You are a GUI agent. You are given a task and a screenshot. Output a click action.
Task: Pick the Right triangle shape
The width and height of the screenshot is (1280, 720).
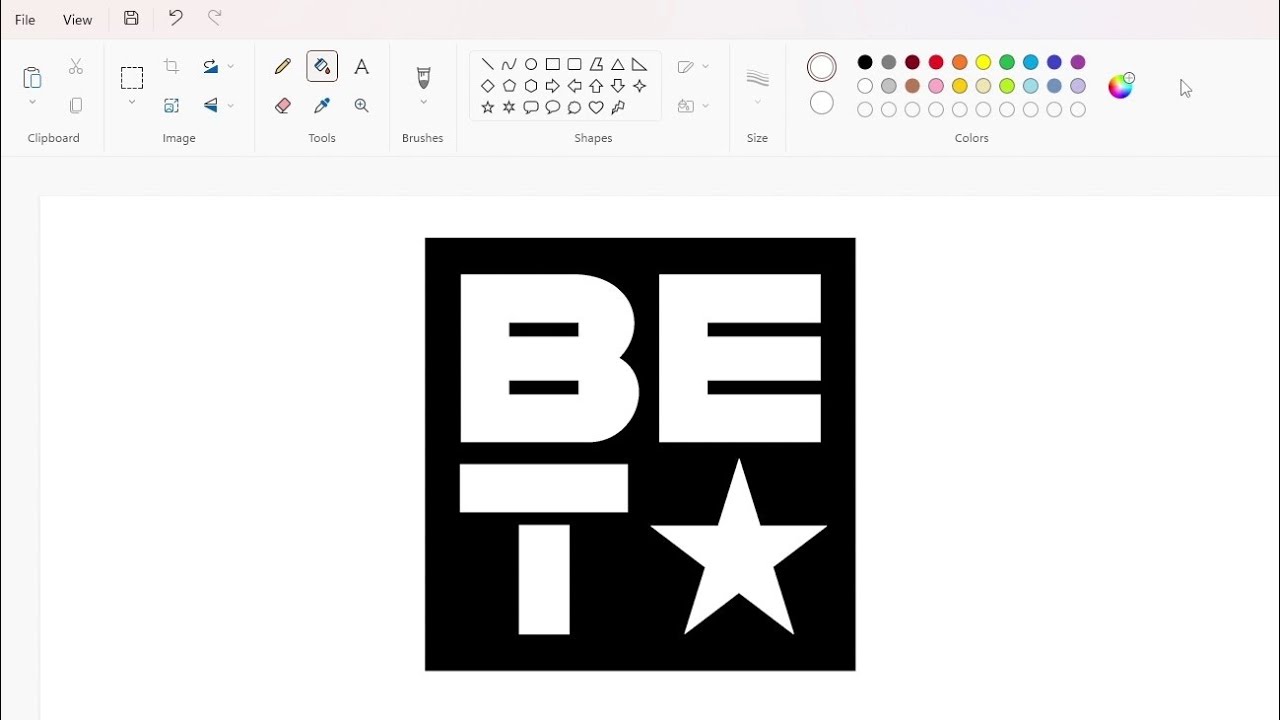(x=640, y=64)
